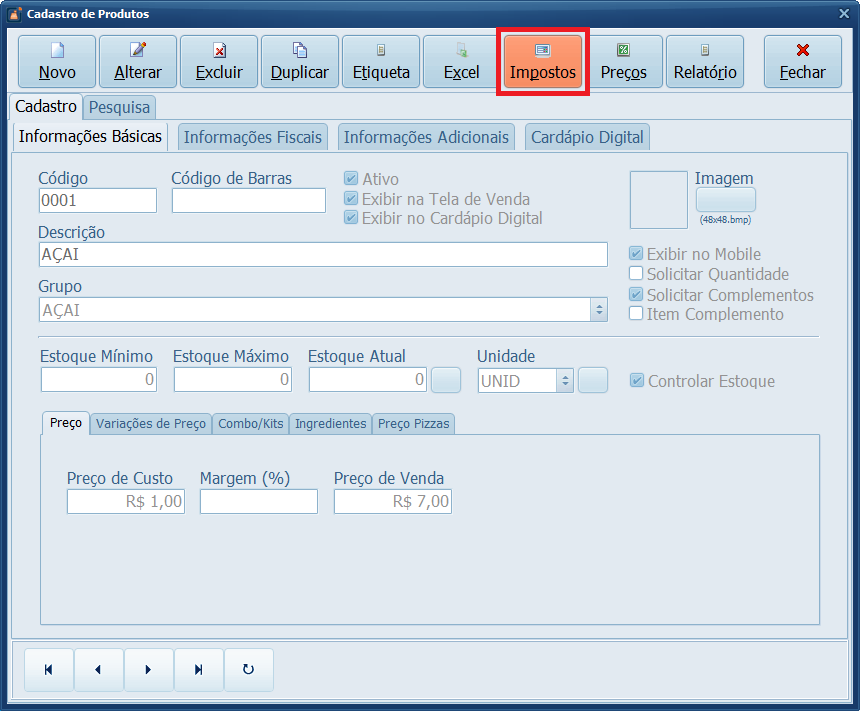
Task: Open the Impostos tax window
Action: point(542,62)
